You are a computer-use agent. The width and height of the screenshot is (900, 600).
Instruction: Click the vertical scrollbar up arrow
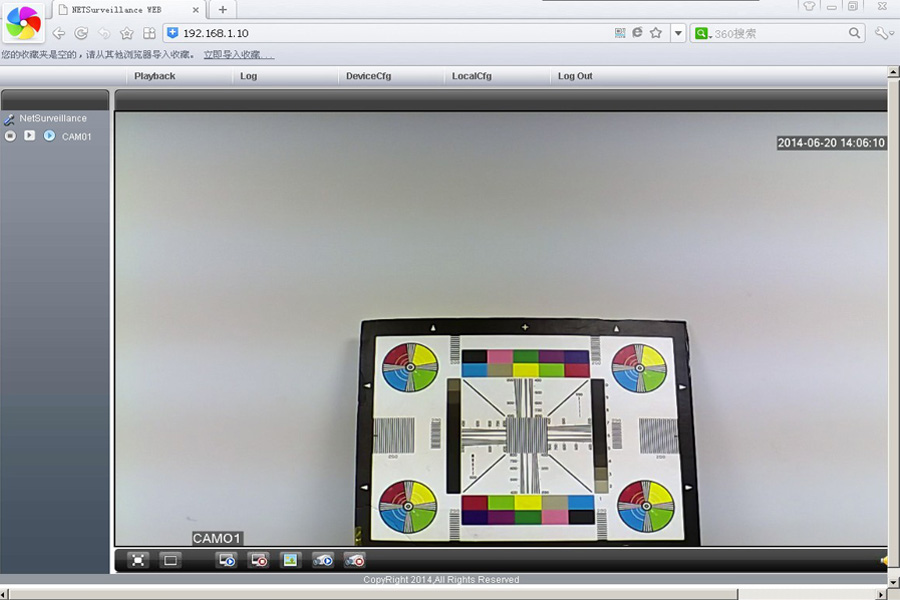[893, 72]
